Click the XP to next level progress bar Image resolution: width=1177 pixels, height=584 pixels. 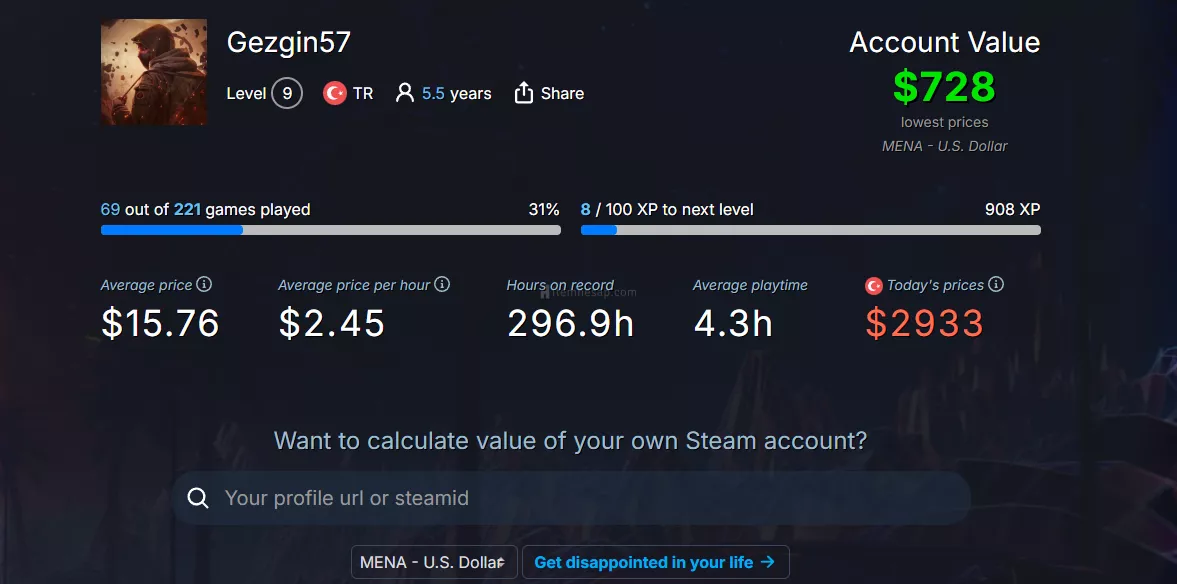pyautogui.click(x=811, y=230)
